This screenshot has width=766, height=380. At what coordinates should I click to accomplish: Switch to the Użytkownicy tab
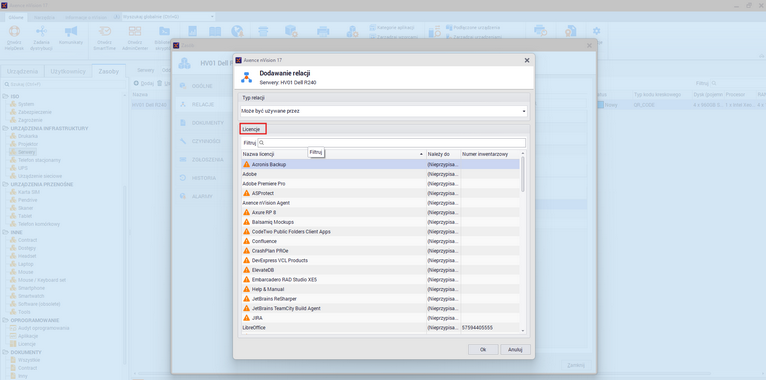tap(68, 71)
